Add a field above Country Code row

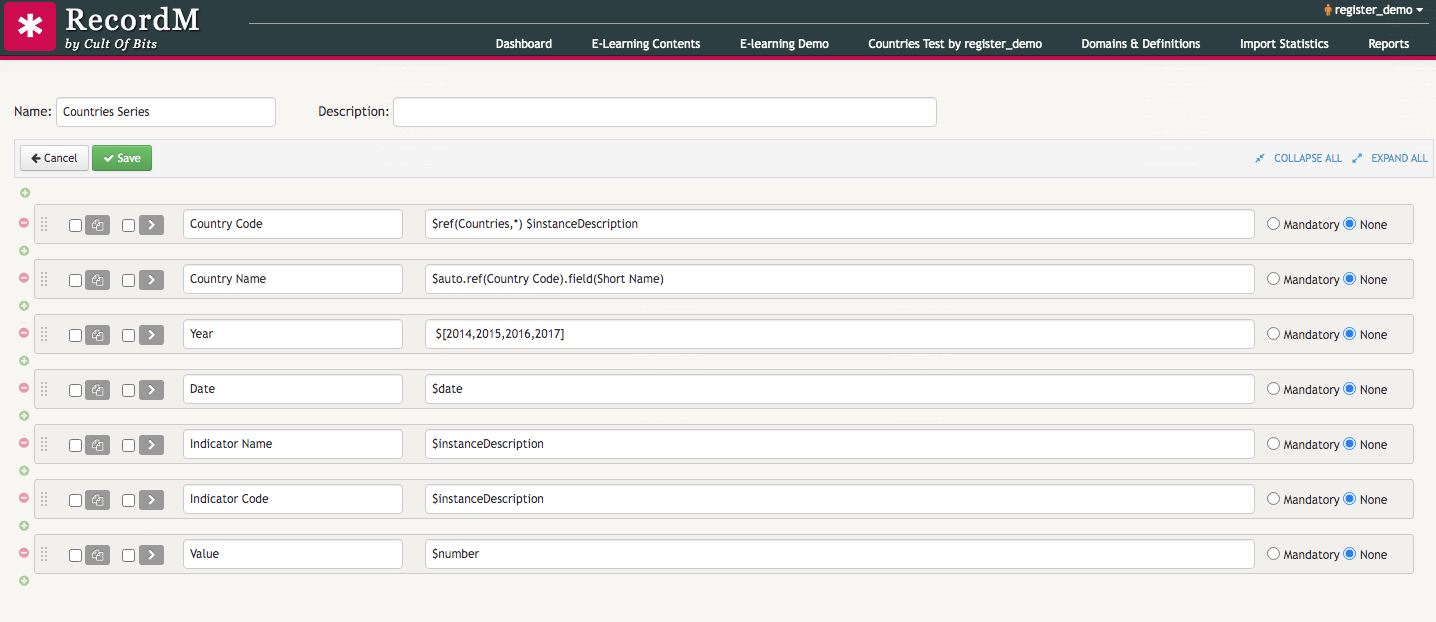point(24,193)
